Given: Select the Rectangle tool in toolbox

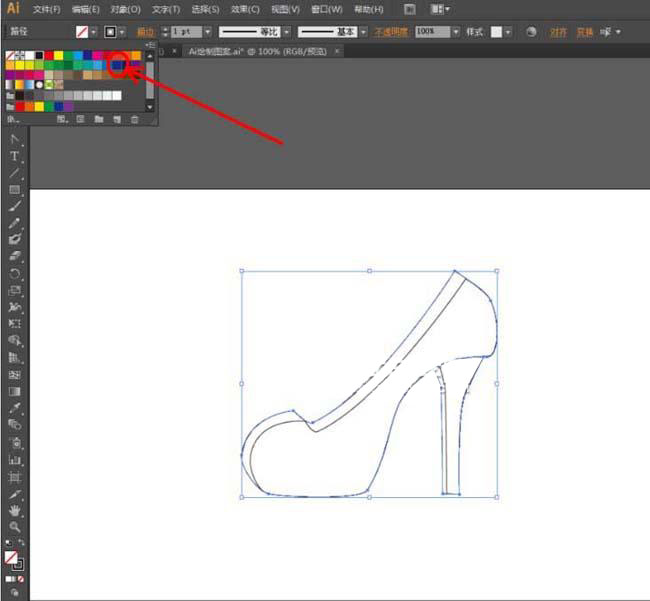Looking at the screenshot, I should (15, 190).
